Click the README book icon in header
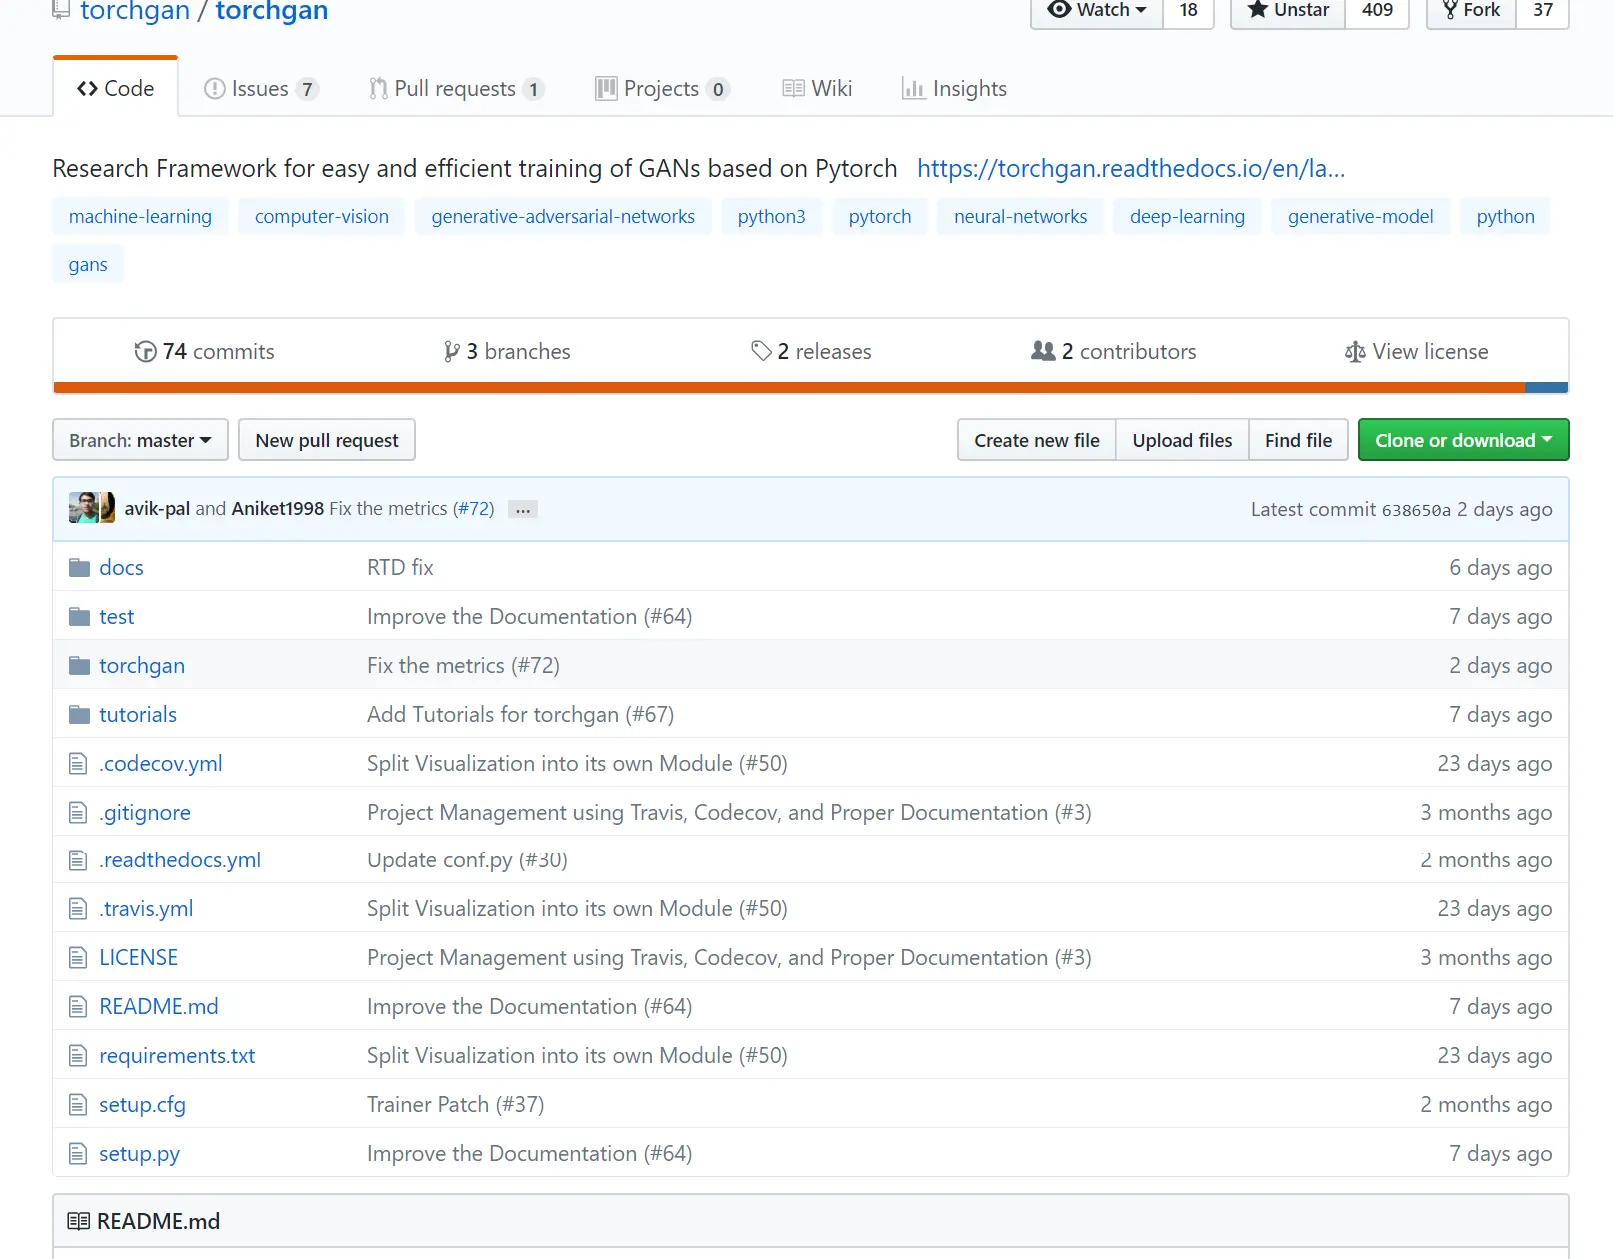1613x1259 pixels. pos(78,1221)
